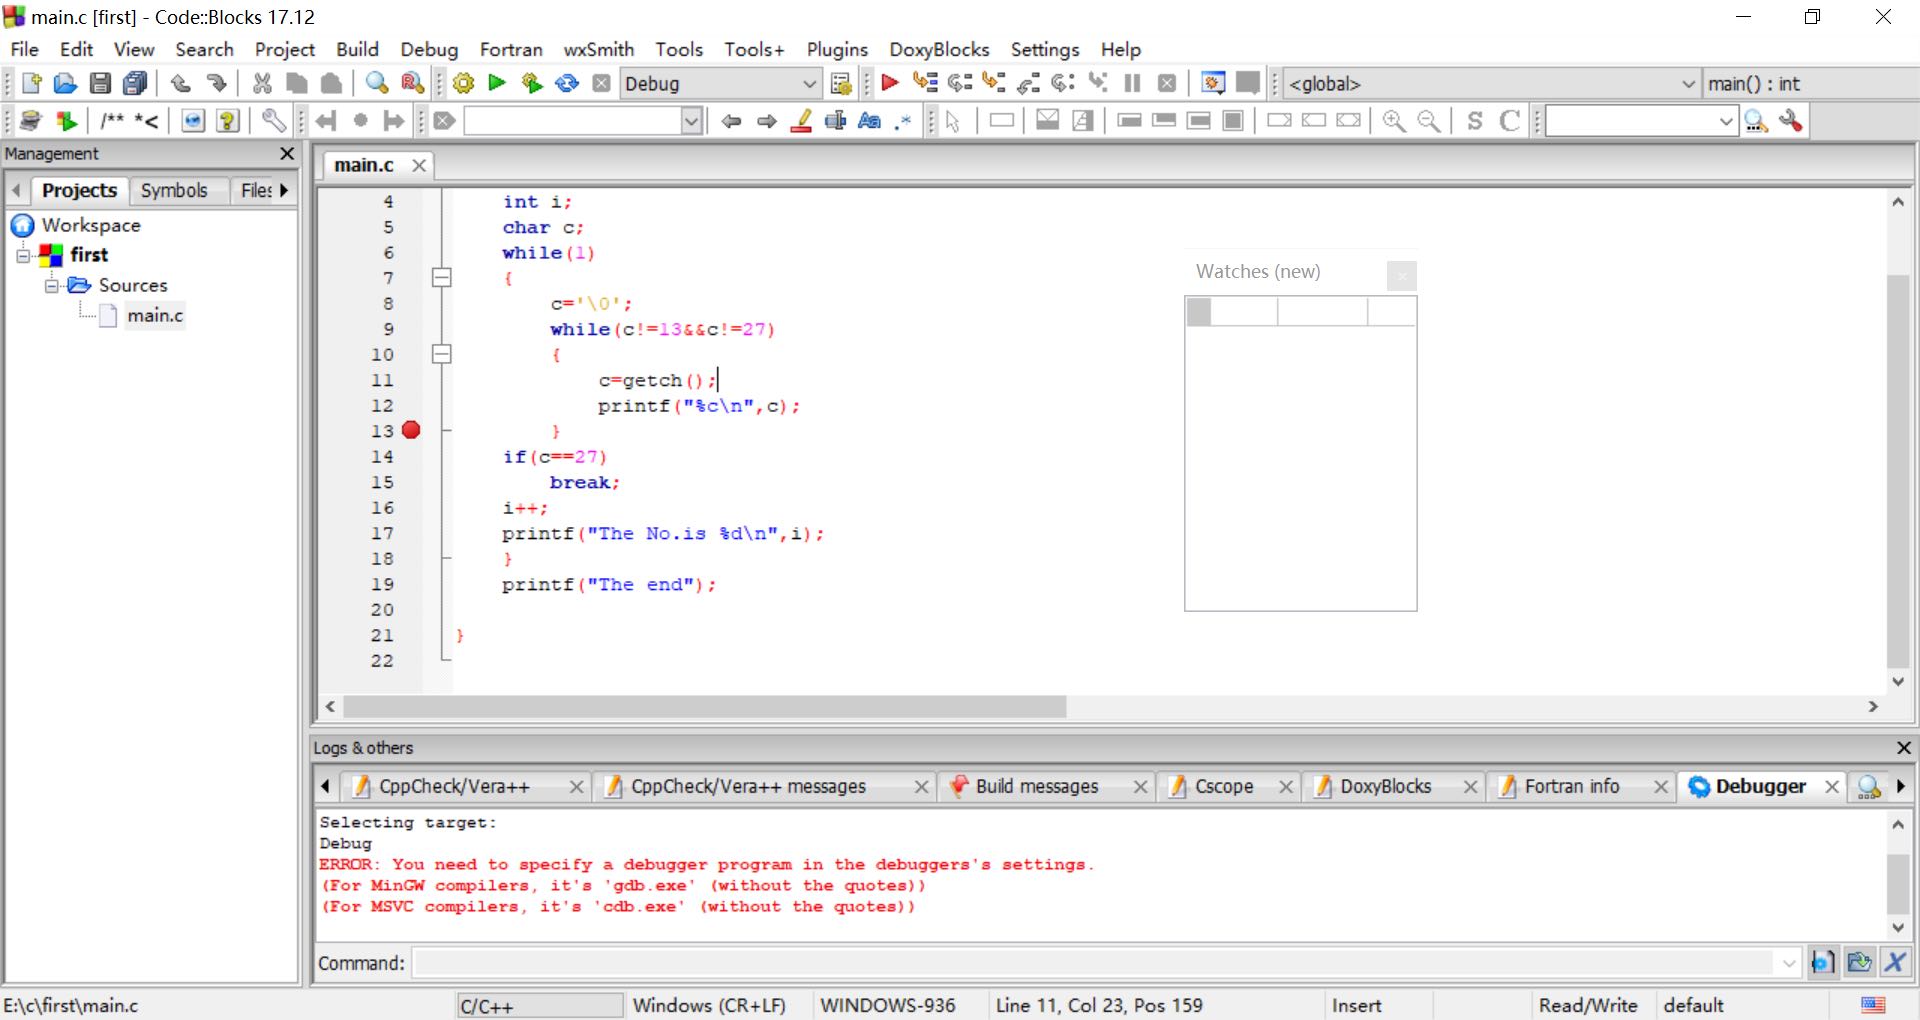Image resolution: width=1920 pixels, height=1020 pixels.
Task: Click the Build gear icon
Action: click(x=463, y=84)
